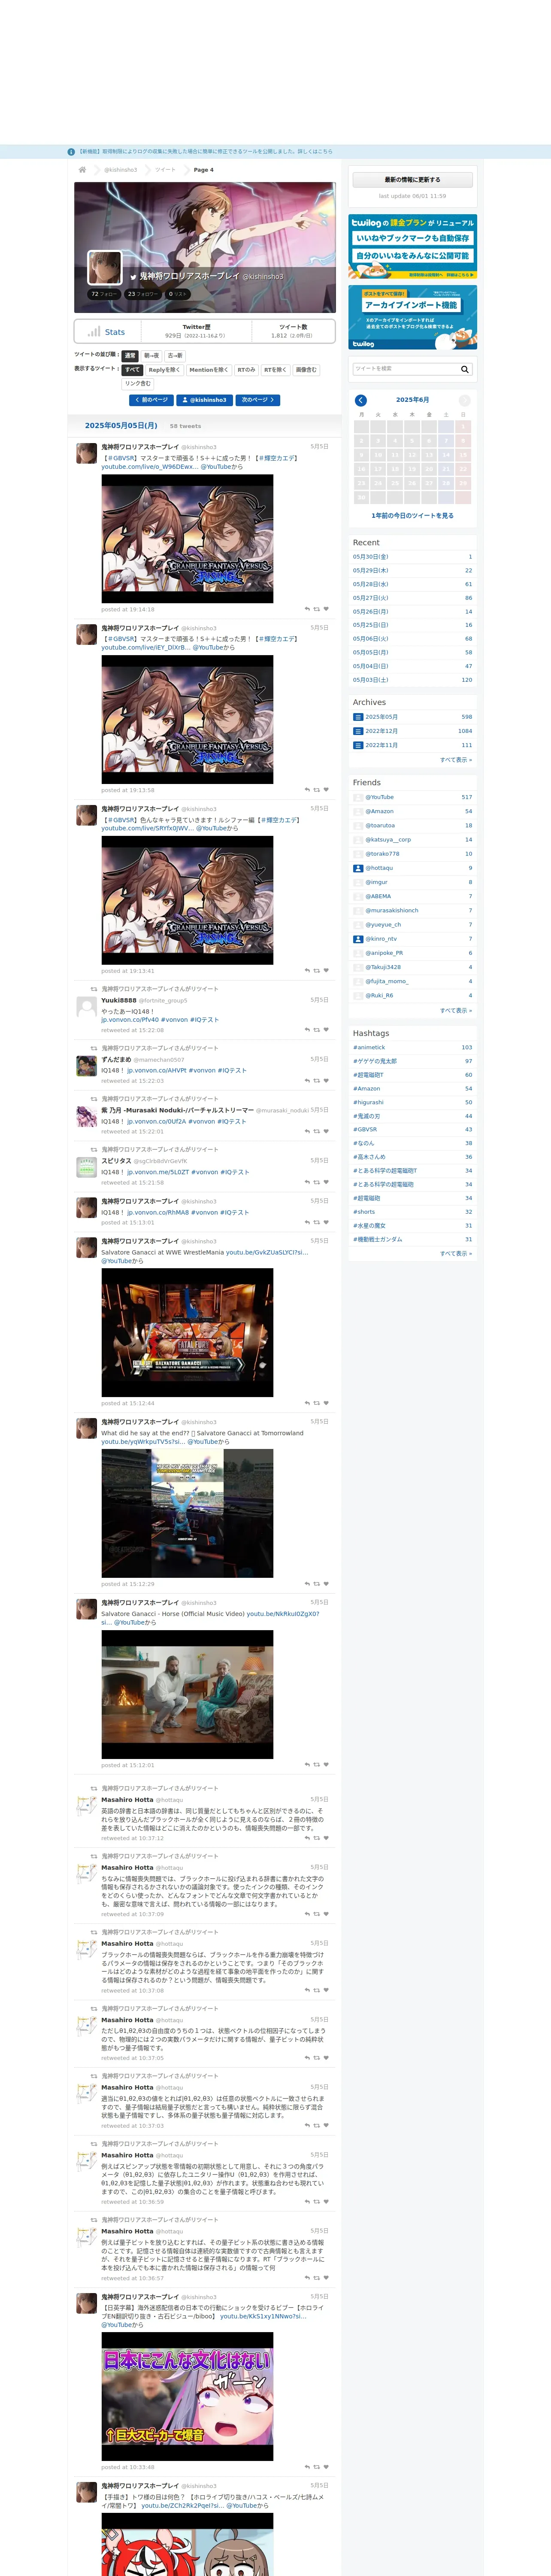This screenshot has width=551, height=2576.
Task: Open 1年前の今日のツイートを見る link
Action: 412,516
